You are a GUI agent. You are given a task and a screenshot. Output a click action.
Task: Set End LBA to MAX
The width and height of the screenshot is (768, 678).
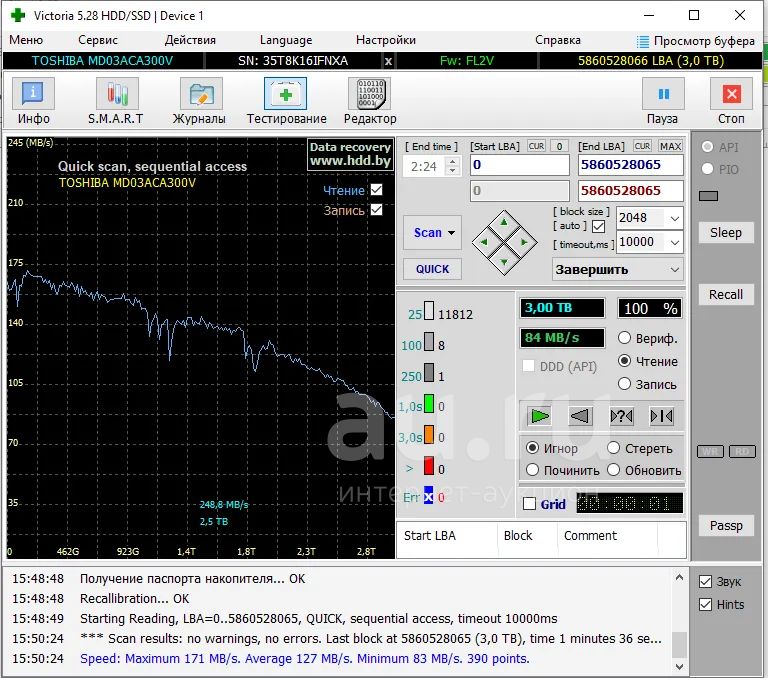[x=670, y=146]
